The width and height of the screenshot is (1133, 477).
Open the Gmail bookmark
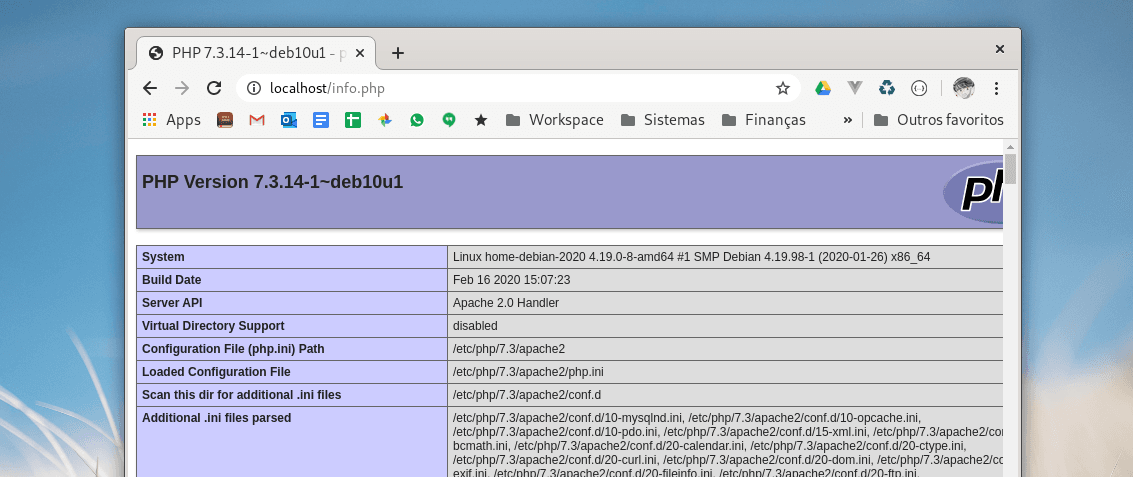[257, 120]
